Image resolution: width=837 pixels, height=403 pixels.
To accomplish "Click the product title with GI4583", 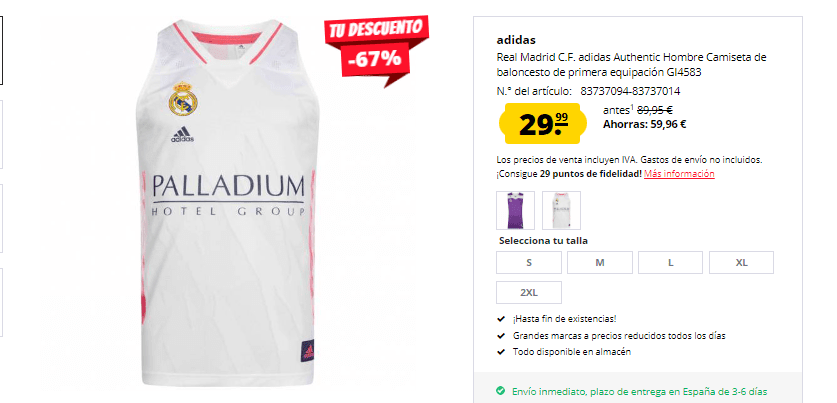I will point(631,64).
